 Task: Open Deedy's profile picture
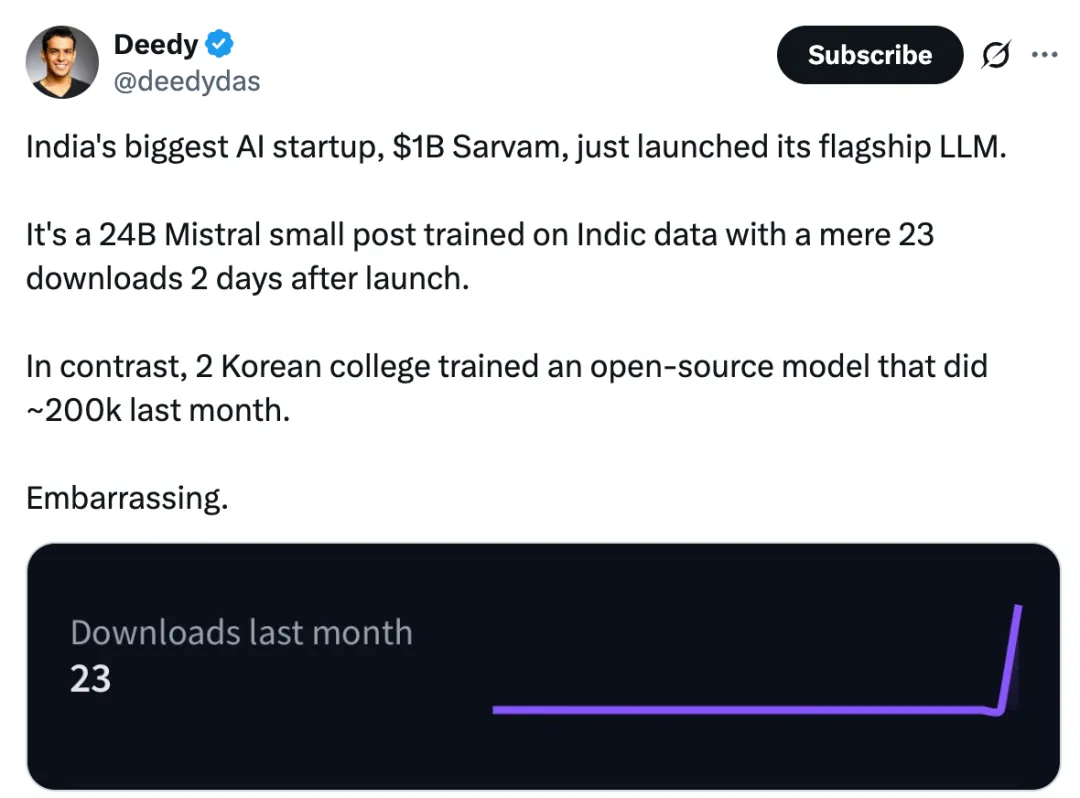tap(64, 62)
